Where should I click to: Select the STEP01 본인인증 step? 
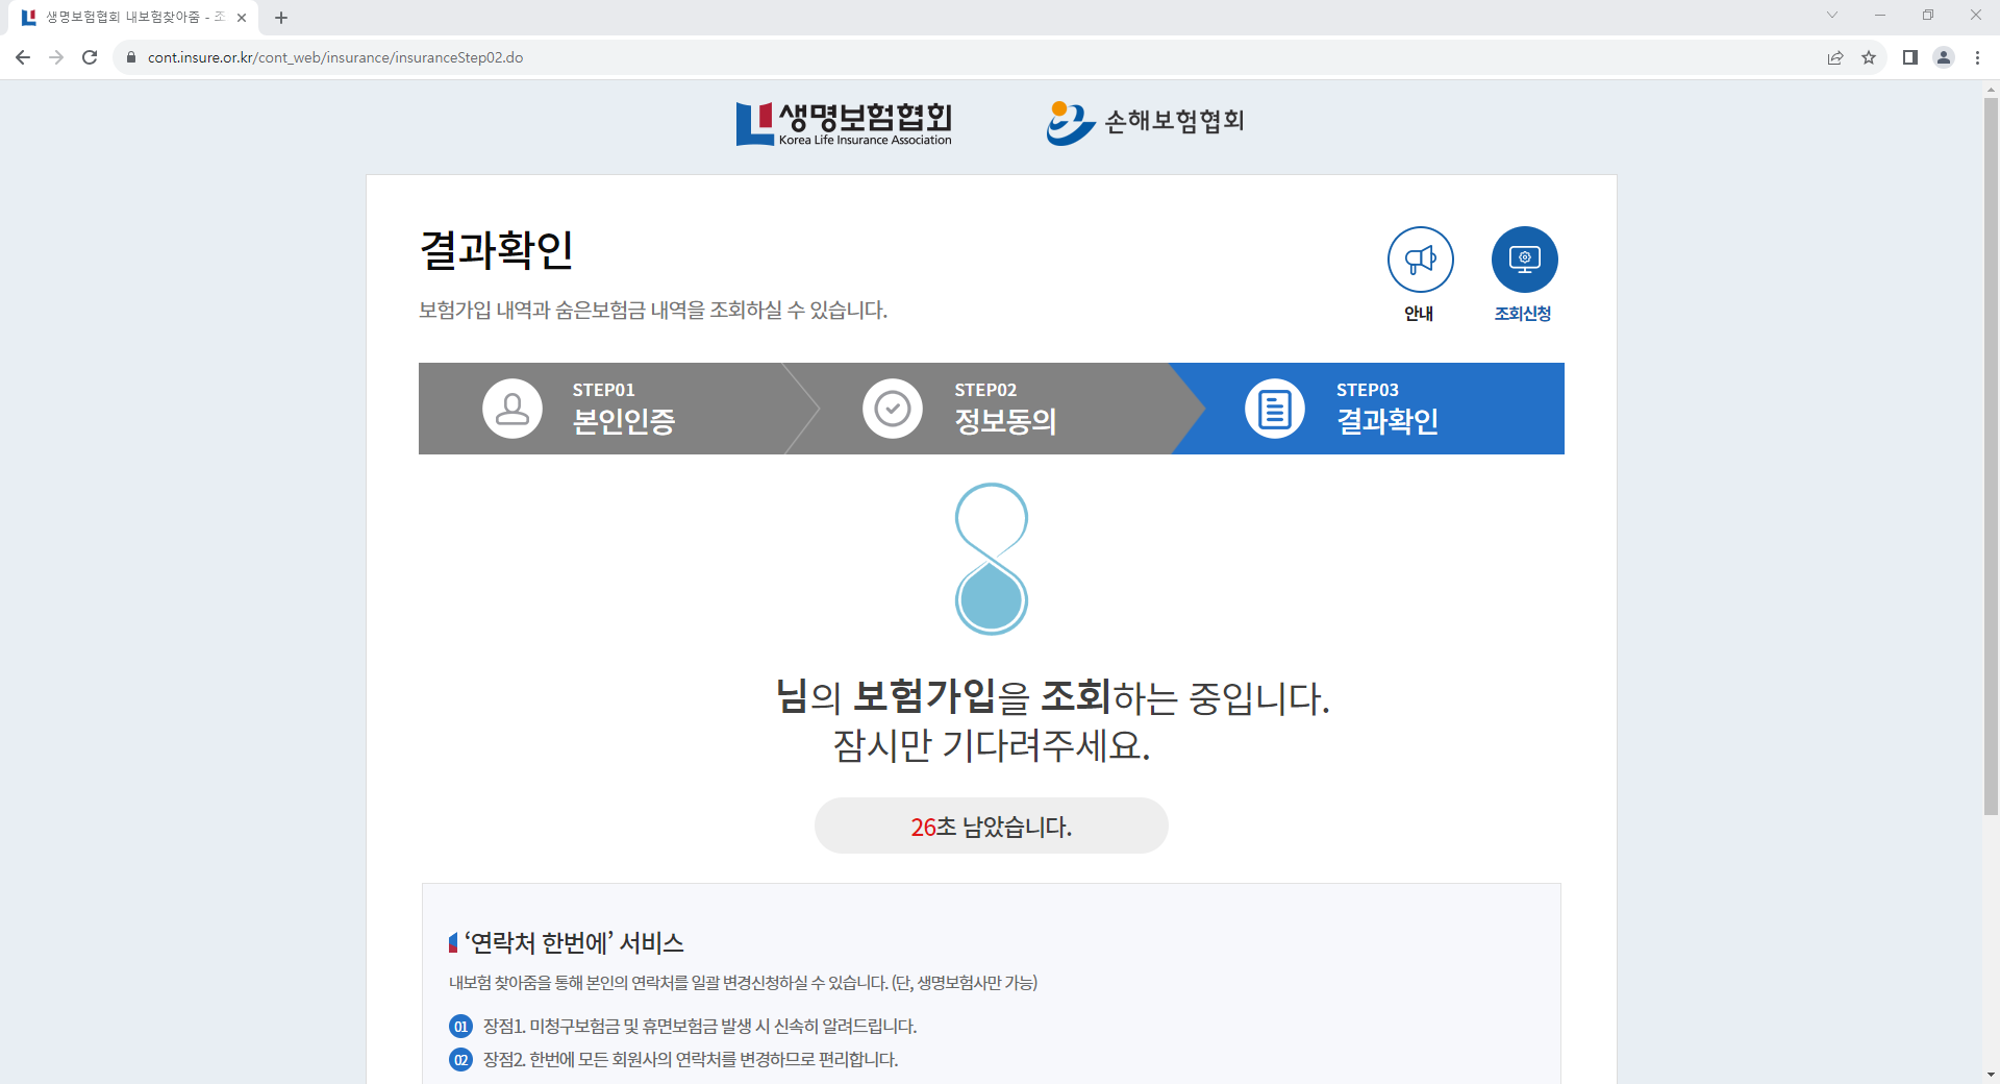click(604, 408)
